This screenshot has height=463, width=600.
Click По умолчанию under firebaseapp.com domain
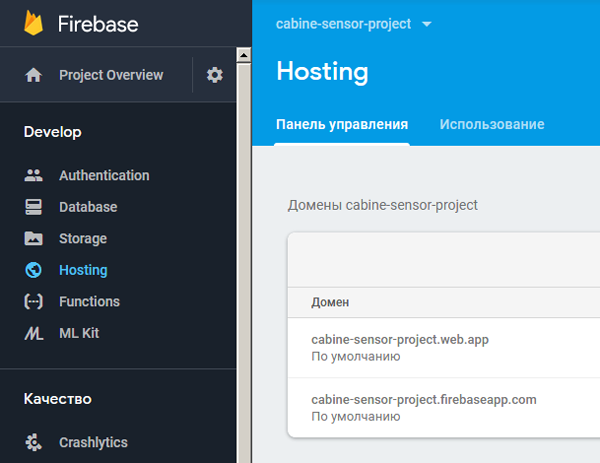pyautogui.click(x=355, y=416)
